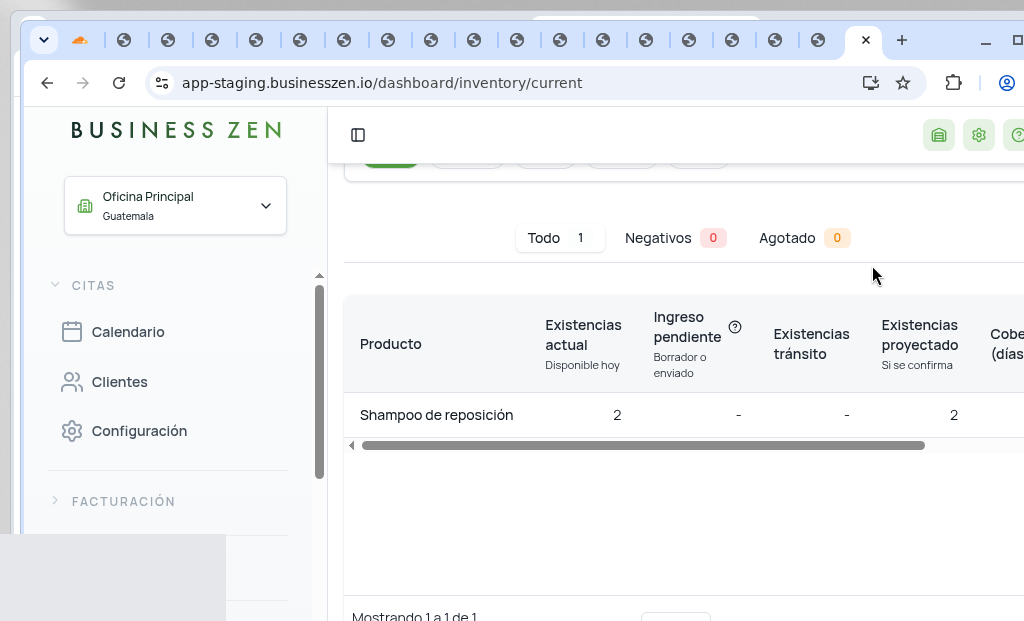Select the Negativos filter tab
The image size is (1024, 621).
click(x=675, y=238)
